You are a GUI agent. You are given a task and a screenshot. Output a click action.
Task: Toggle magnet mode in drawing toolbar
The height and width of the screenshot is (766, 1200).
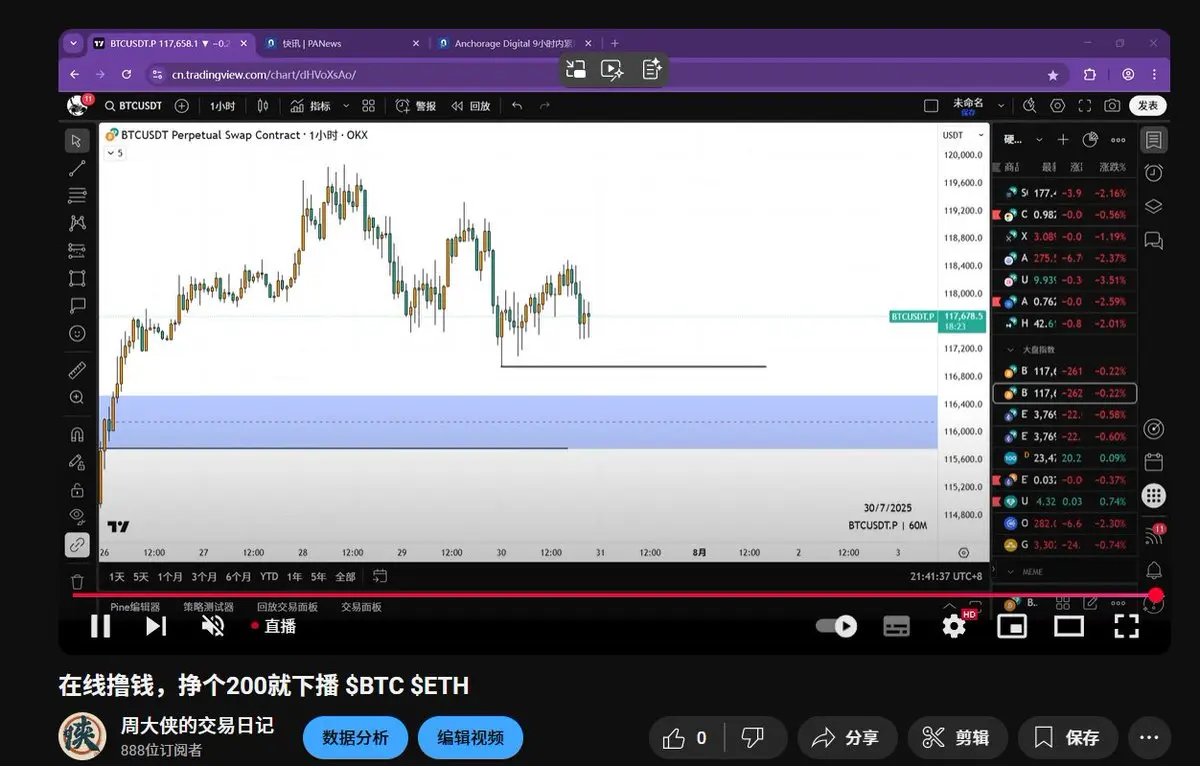click(x=77, y=434)
